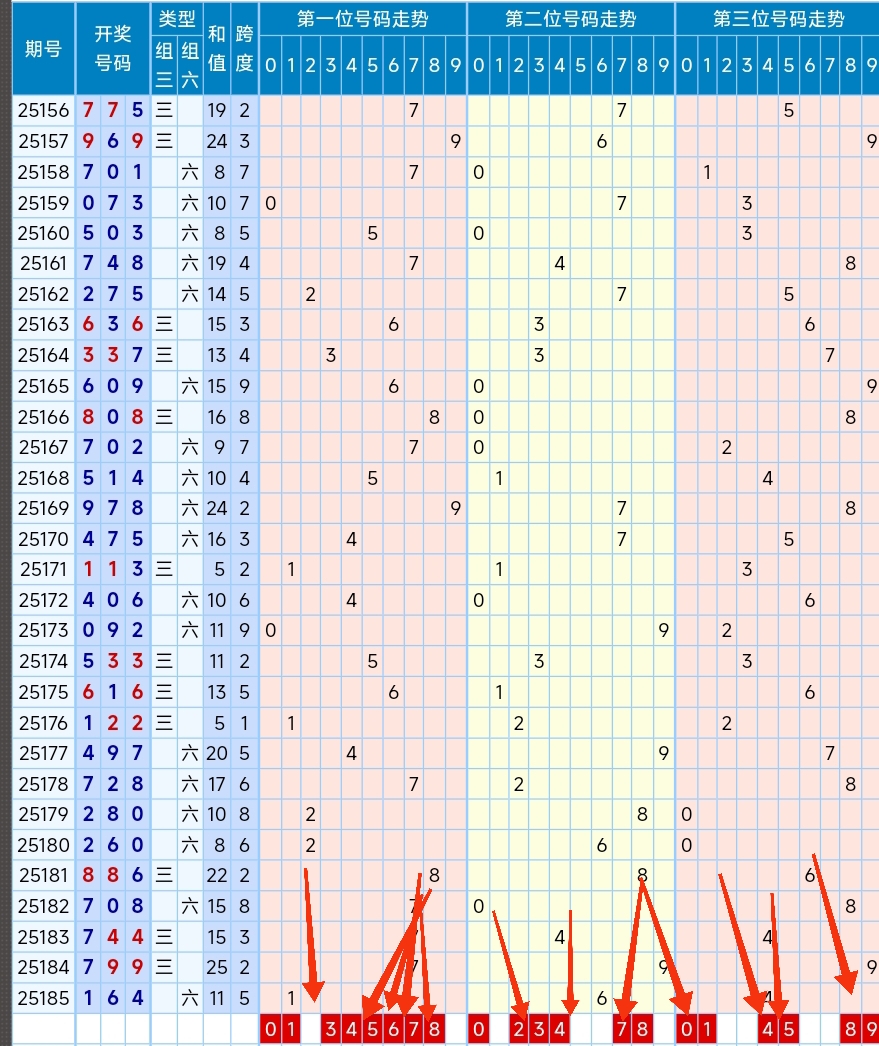Click red prediction box 8 under 第三位号码走势

point(850,1029)
